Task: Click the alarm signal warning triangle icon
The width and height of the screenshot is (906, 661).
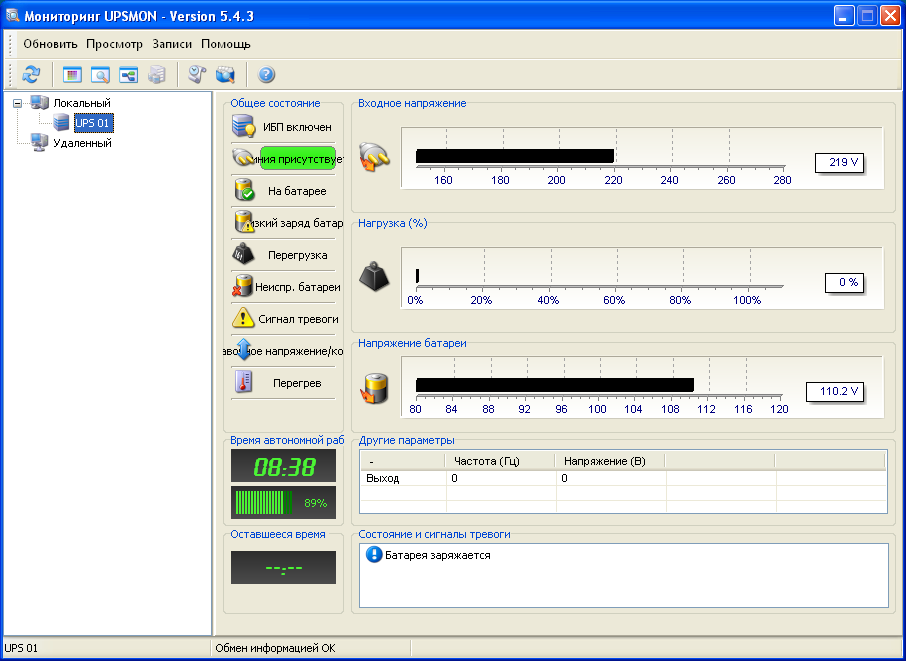Action: click(243, 319)
